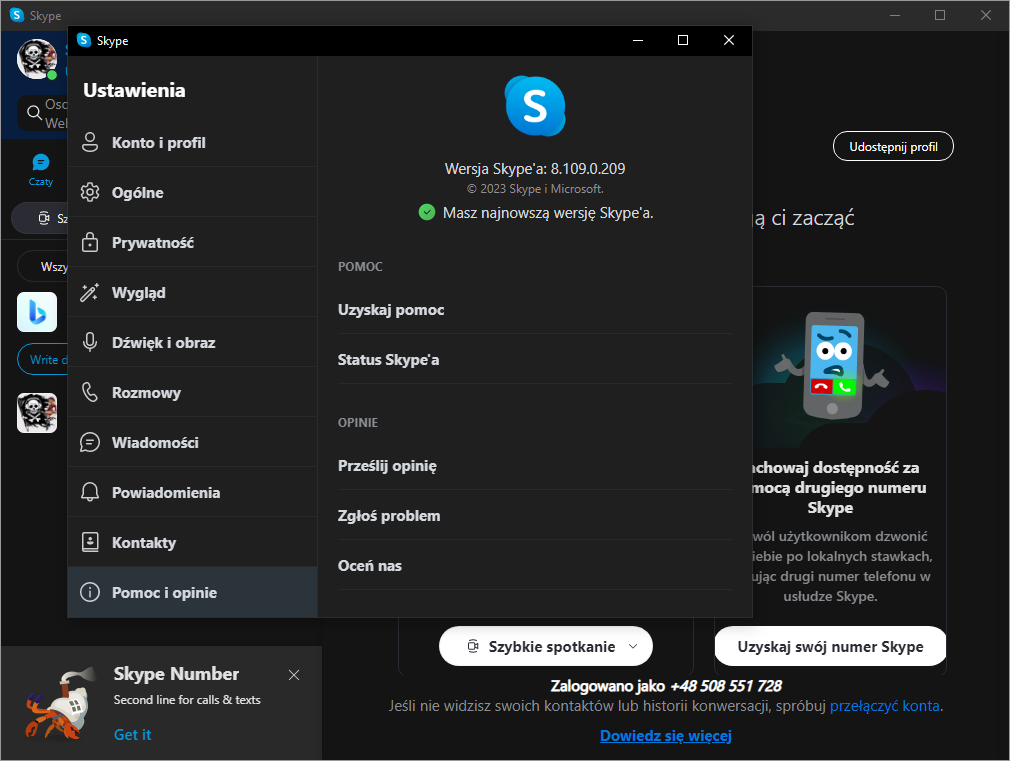Click the Zalogowano jako +48 508 551 728 text
The image size is (1010, 761).
666,686
